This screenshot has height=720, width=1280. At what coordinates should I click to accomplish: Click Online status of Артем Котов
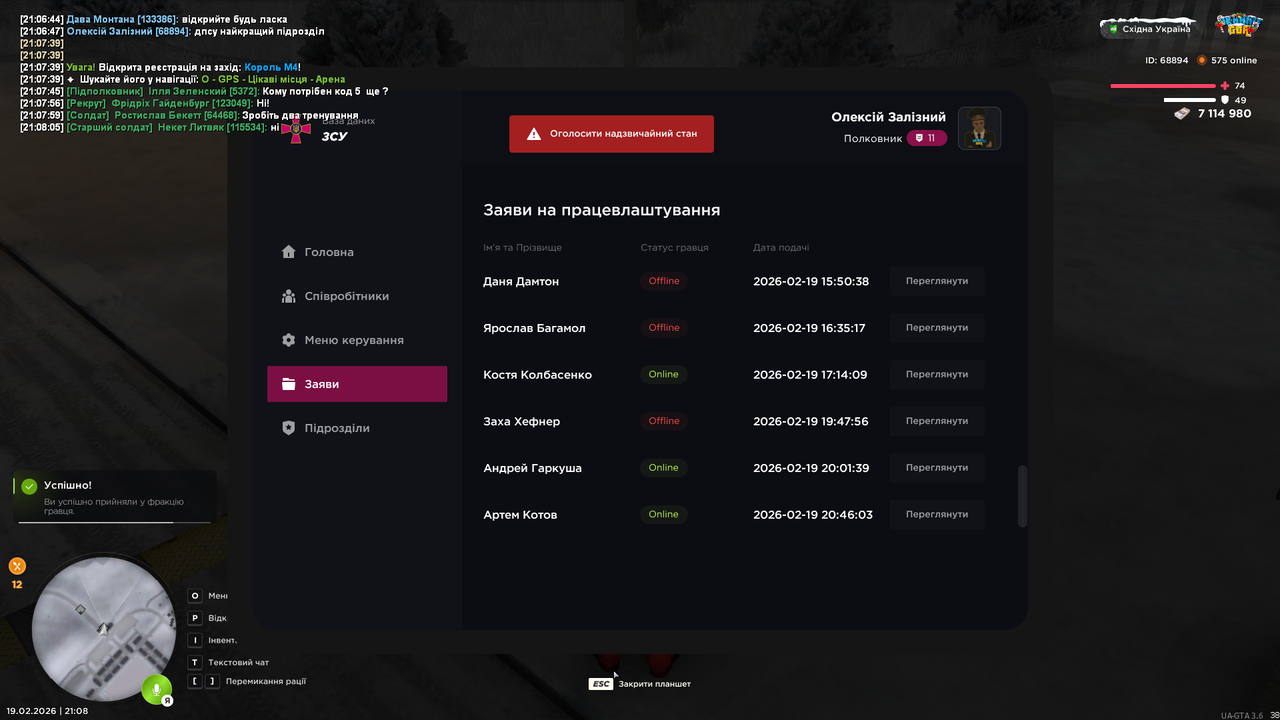(x=664, y=514)
